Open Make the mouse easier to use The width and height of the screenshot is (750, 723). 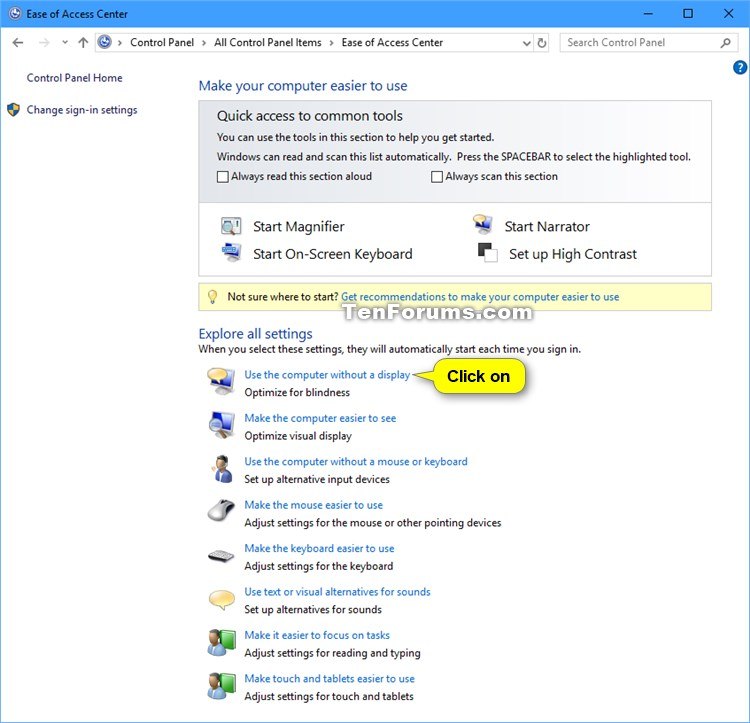click(x=314, y=505)
